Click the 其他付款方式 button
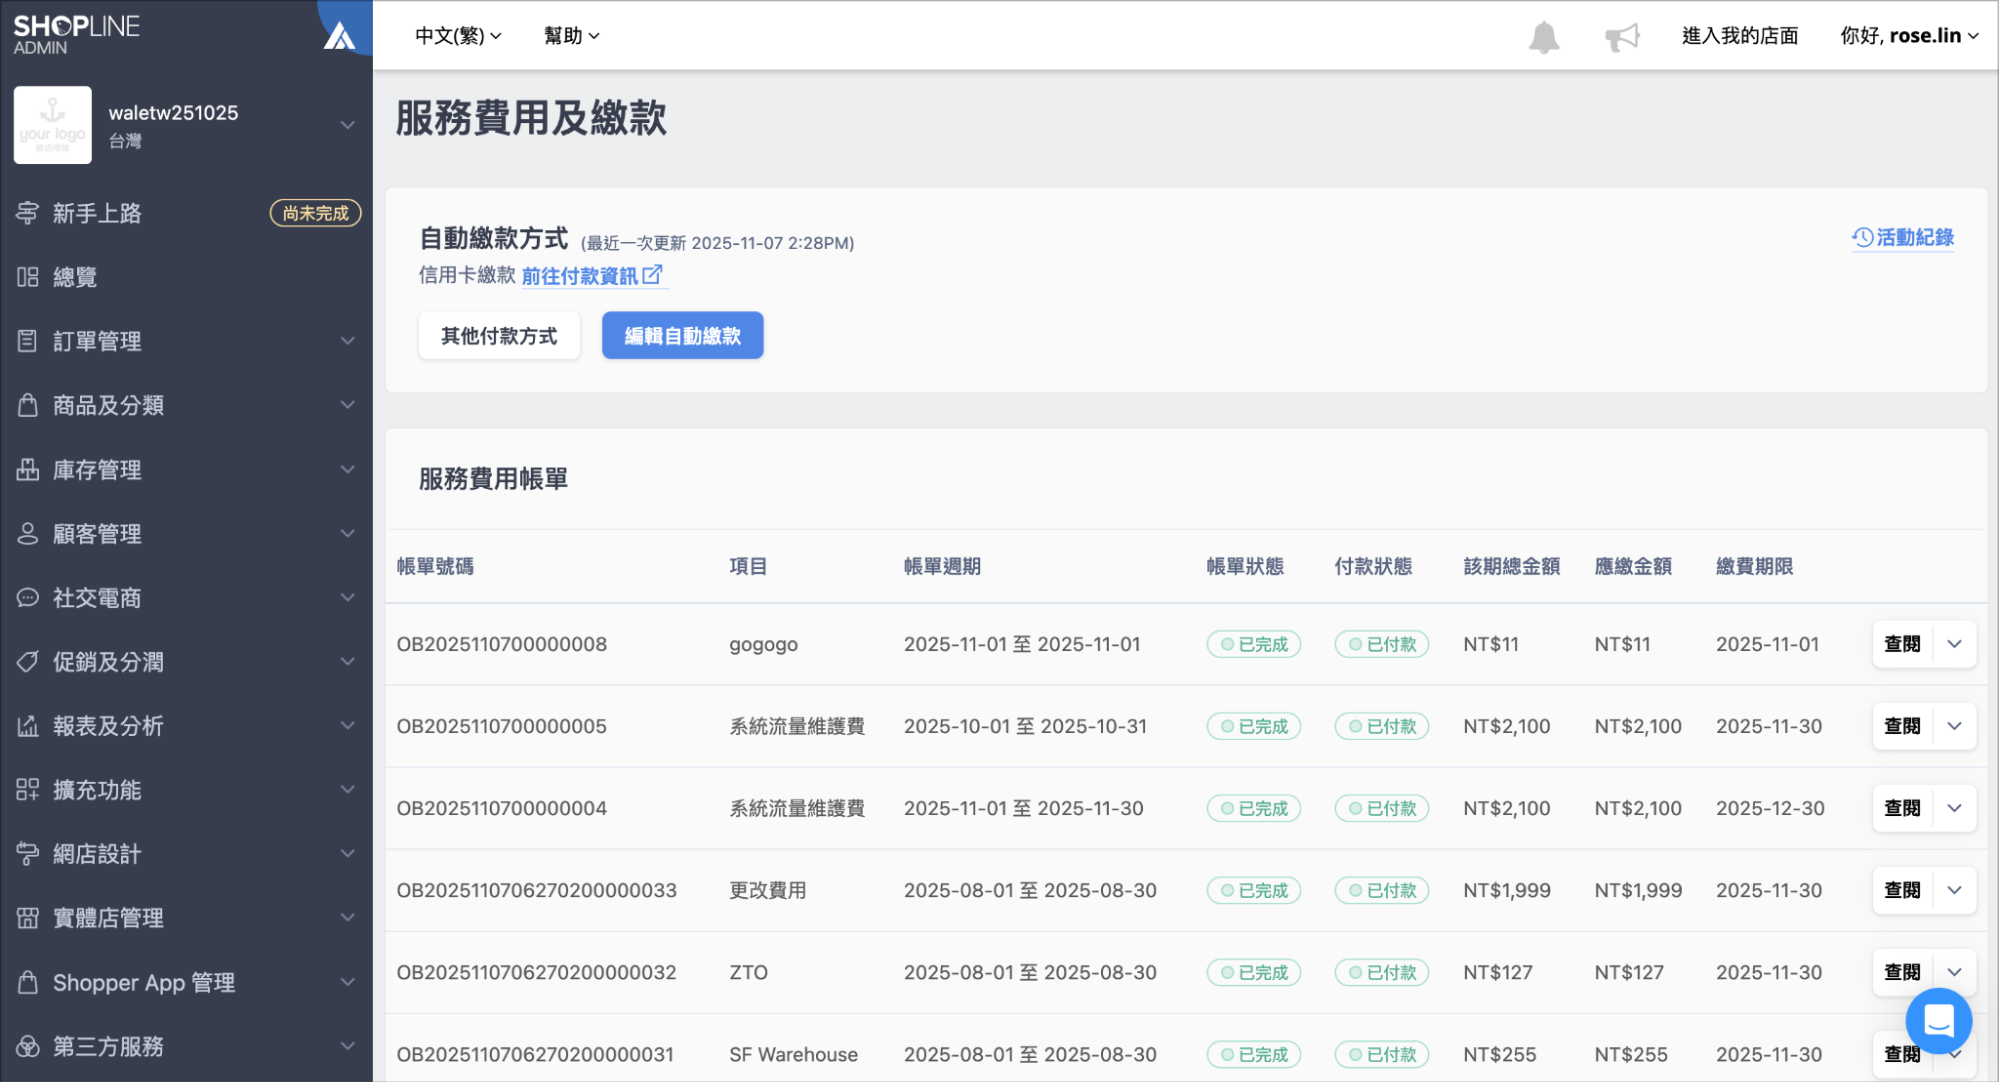The height and width of the screenshot is (1083, 1999). [499, 336]
